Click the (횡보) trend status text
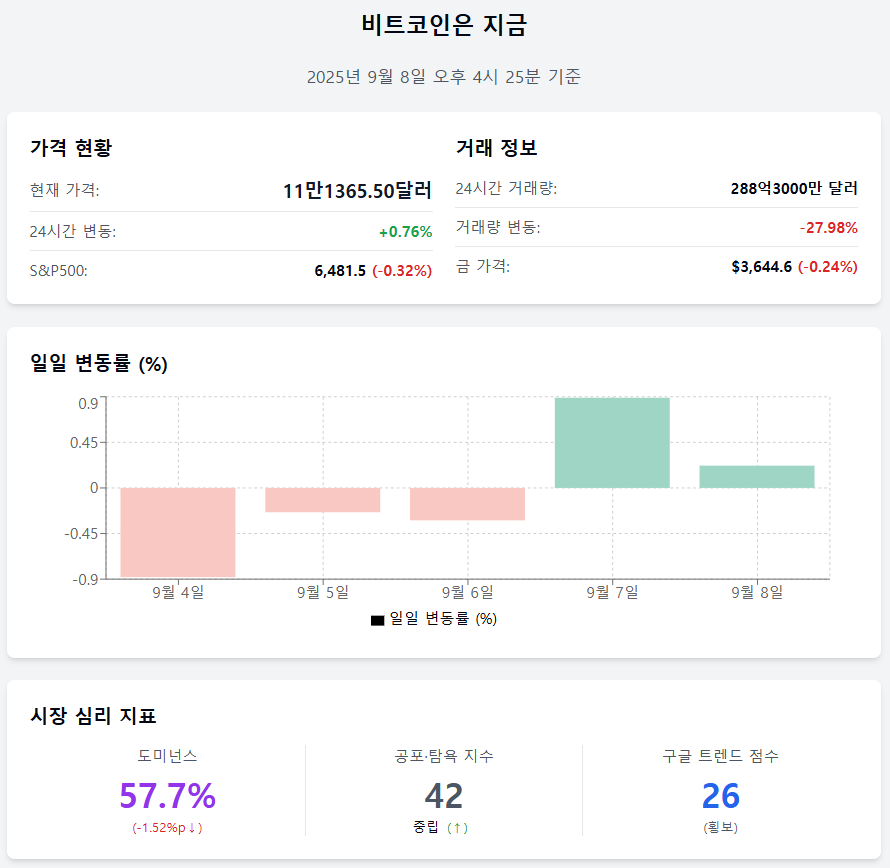 click(x=721, y=828)
